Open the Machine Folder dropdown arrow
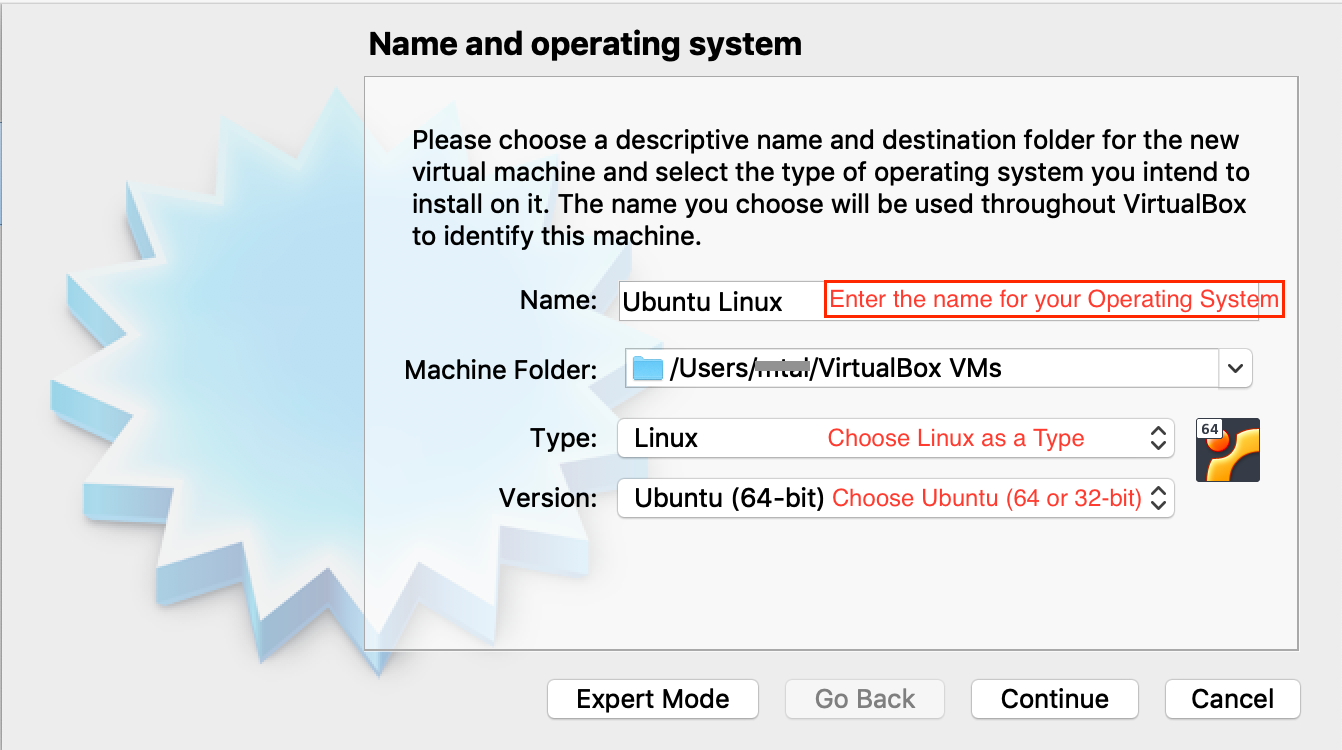 tap(1237, 368)
